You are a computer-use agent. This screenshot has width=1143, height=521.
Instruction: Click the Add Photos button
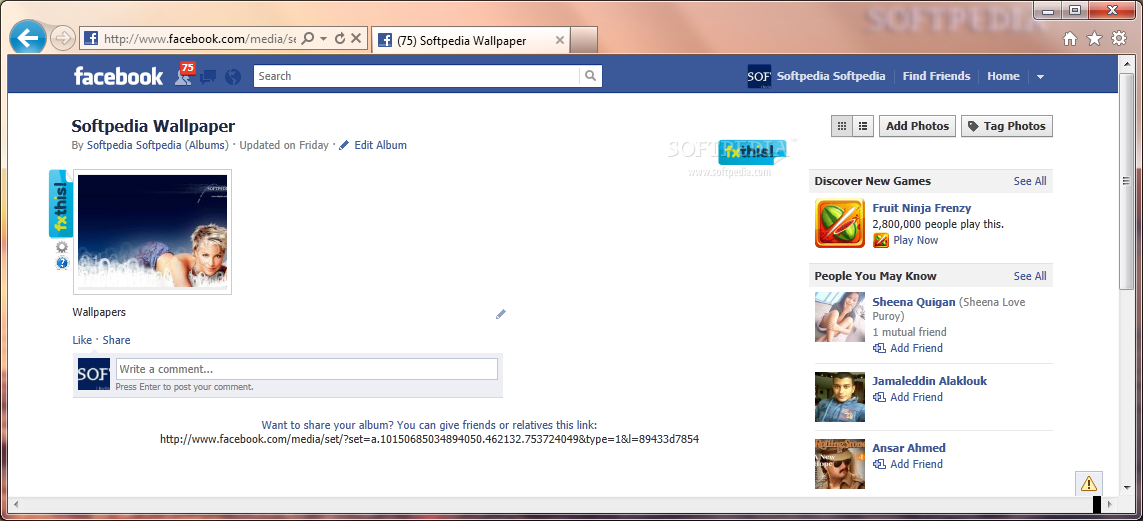pos(917,126)
